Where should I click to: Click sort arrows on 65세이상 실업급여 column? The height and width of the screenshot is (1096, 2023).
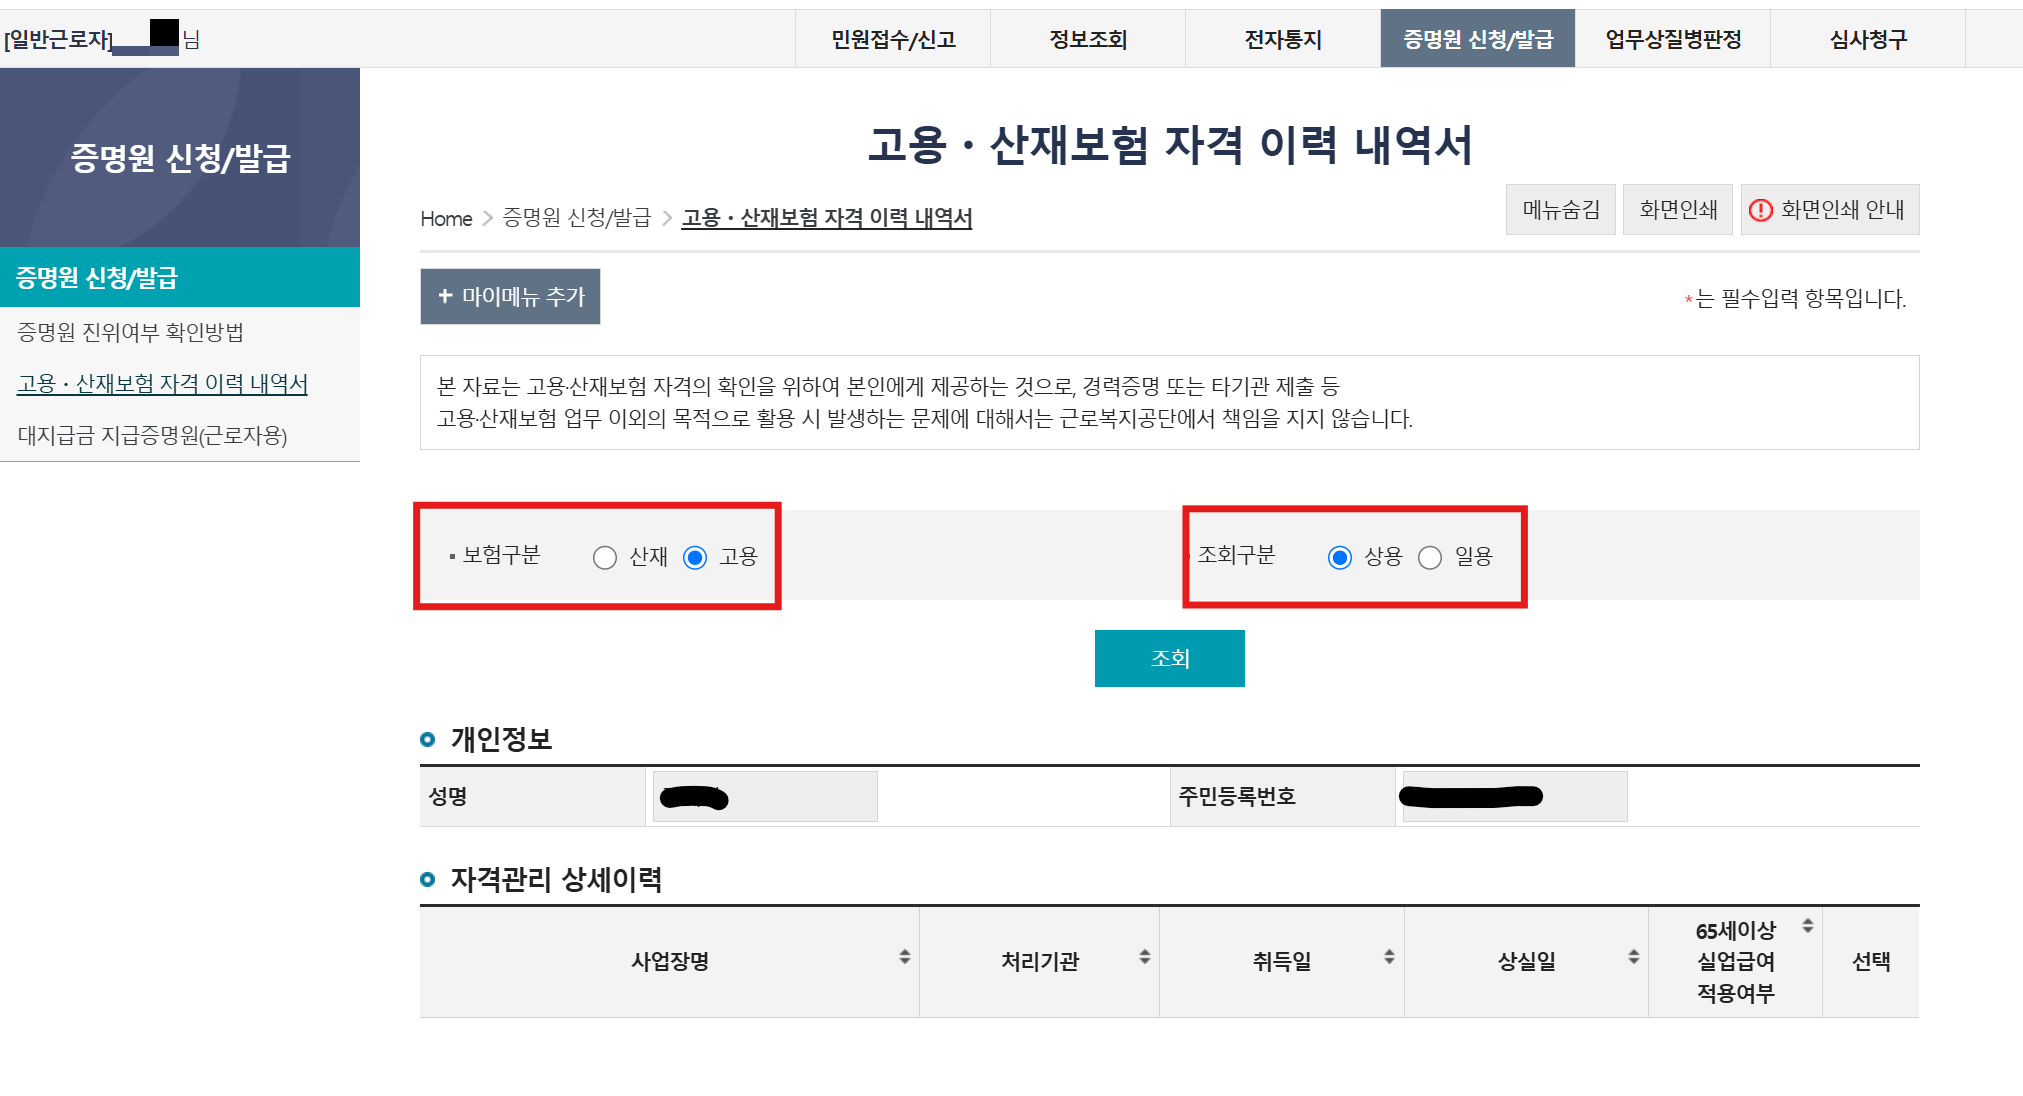tap(1807, 926)
